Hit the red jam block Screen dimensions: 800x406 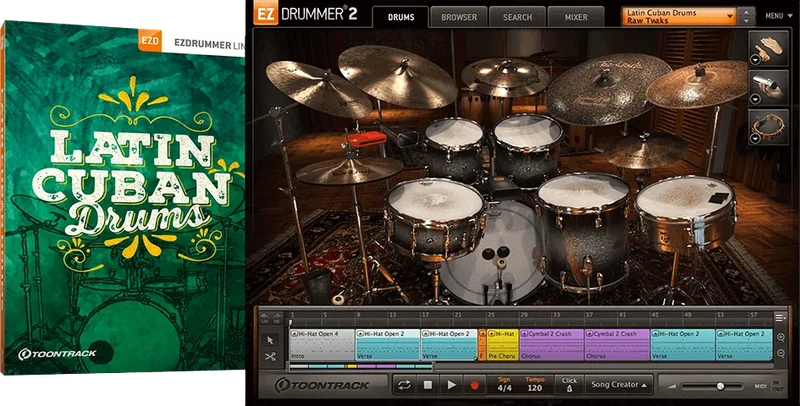[366, 139]
